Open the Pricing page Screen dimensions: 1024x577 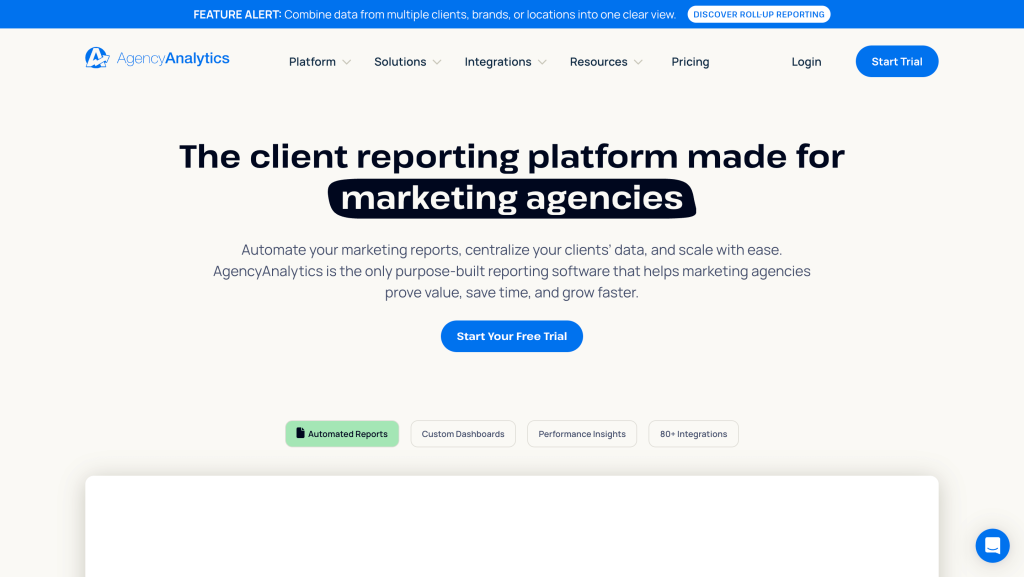690,61
